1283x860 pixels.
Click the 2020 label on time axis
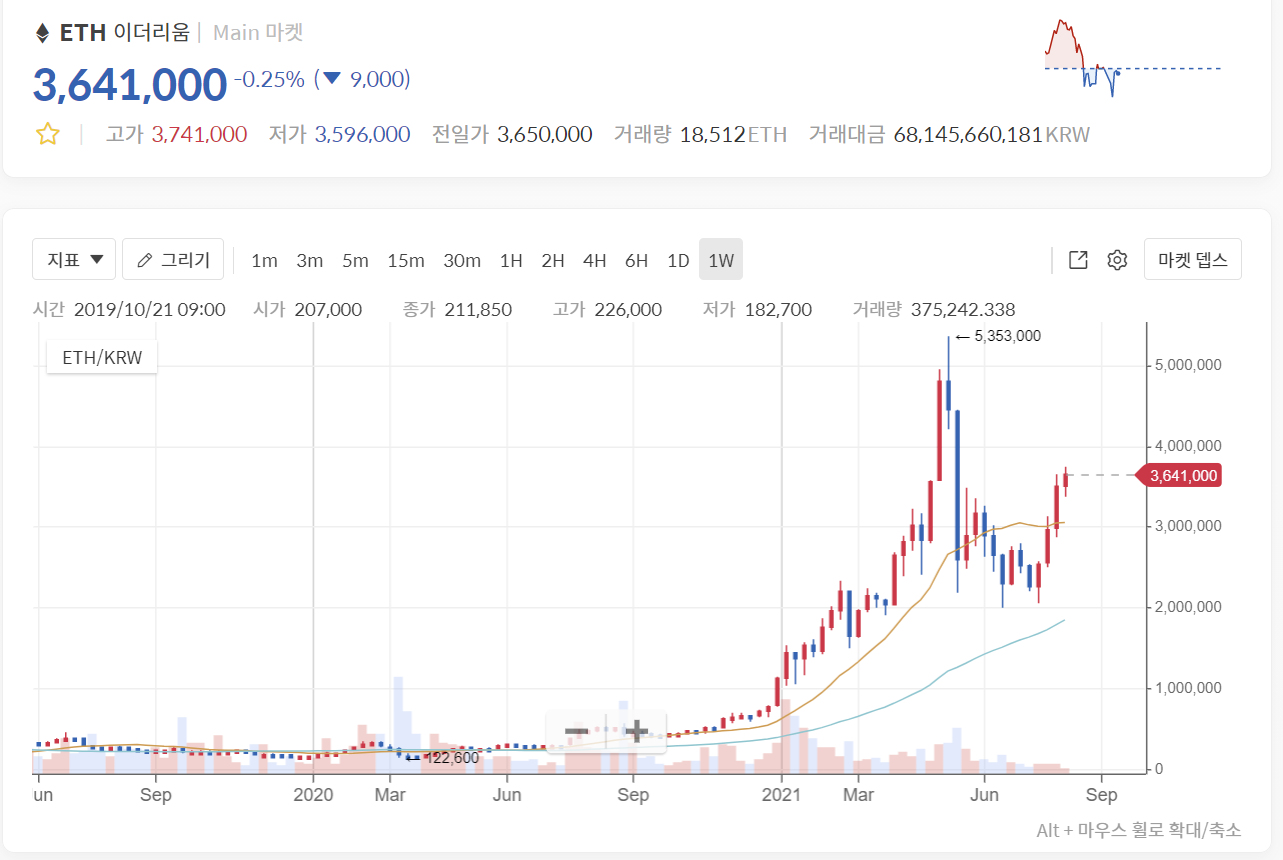(313, 795)
